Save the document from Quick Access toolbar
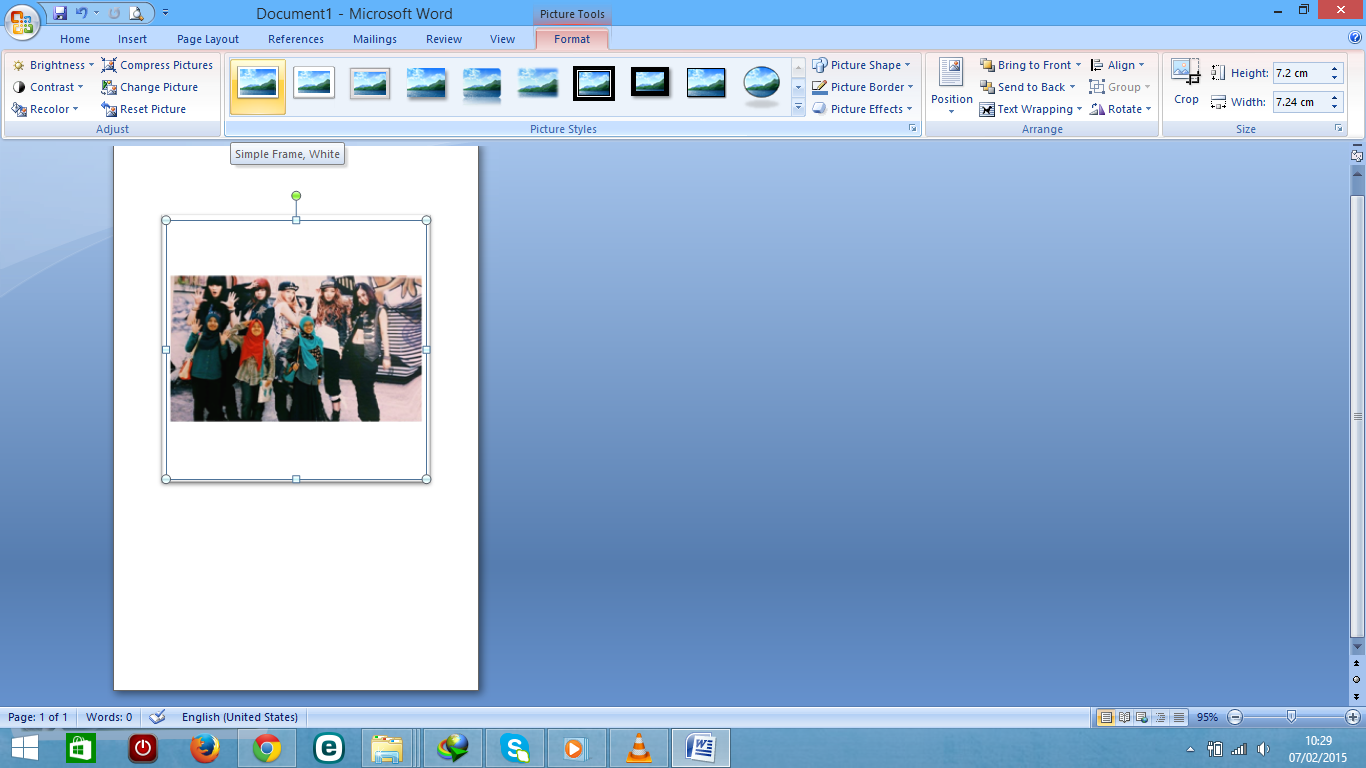 [60, 13]
